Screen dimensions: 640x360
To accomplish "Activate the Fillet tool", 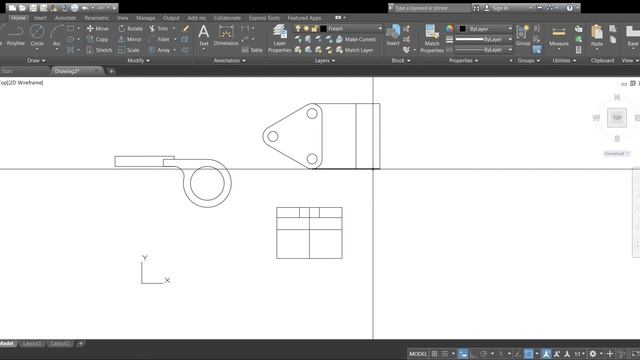I will tap(159, 39).
